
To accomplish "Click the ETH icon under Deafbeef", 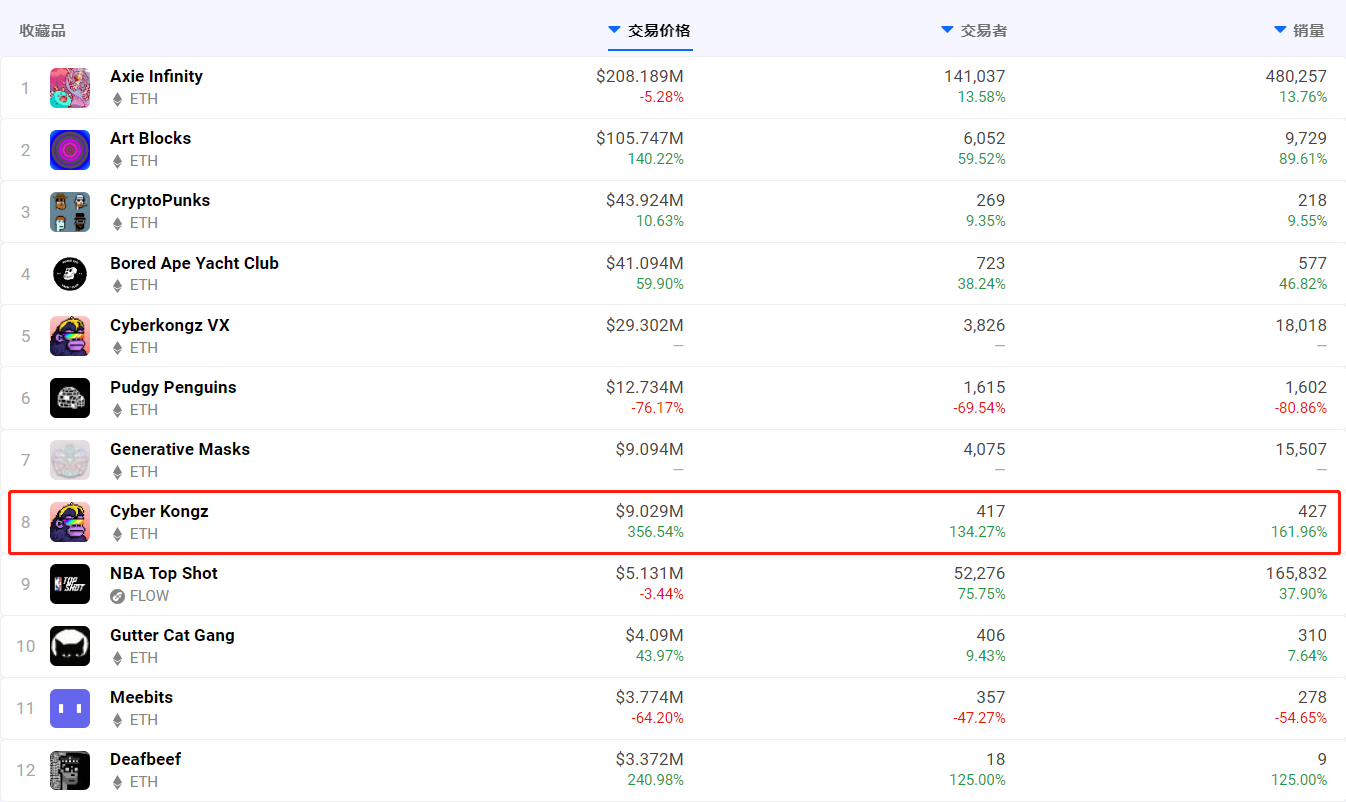I will 117,782.
